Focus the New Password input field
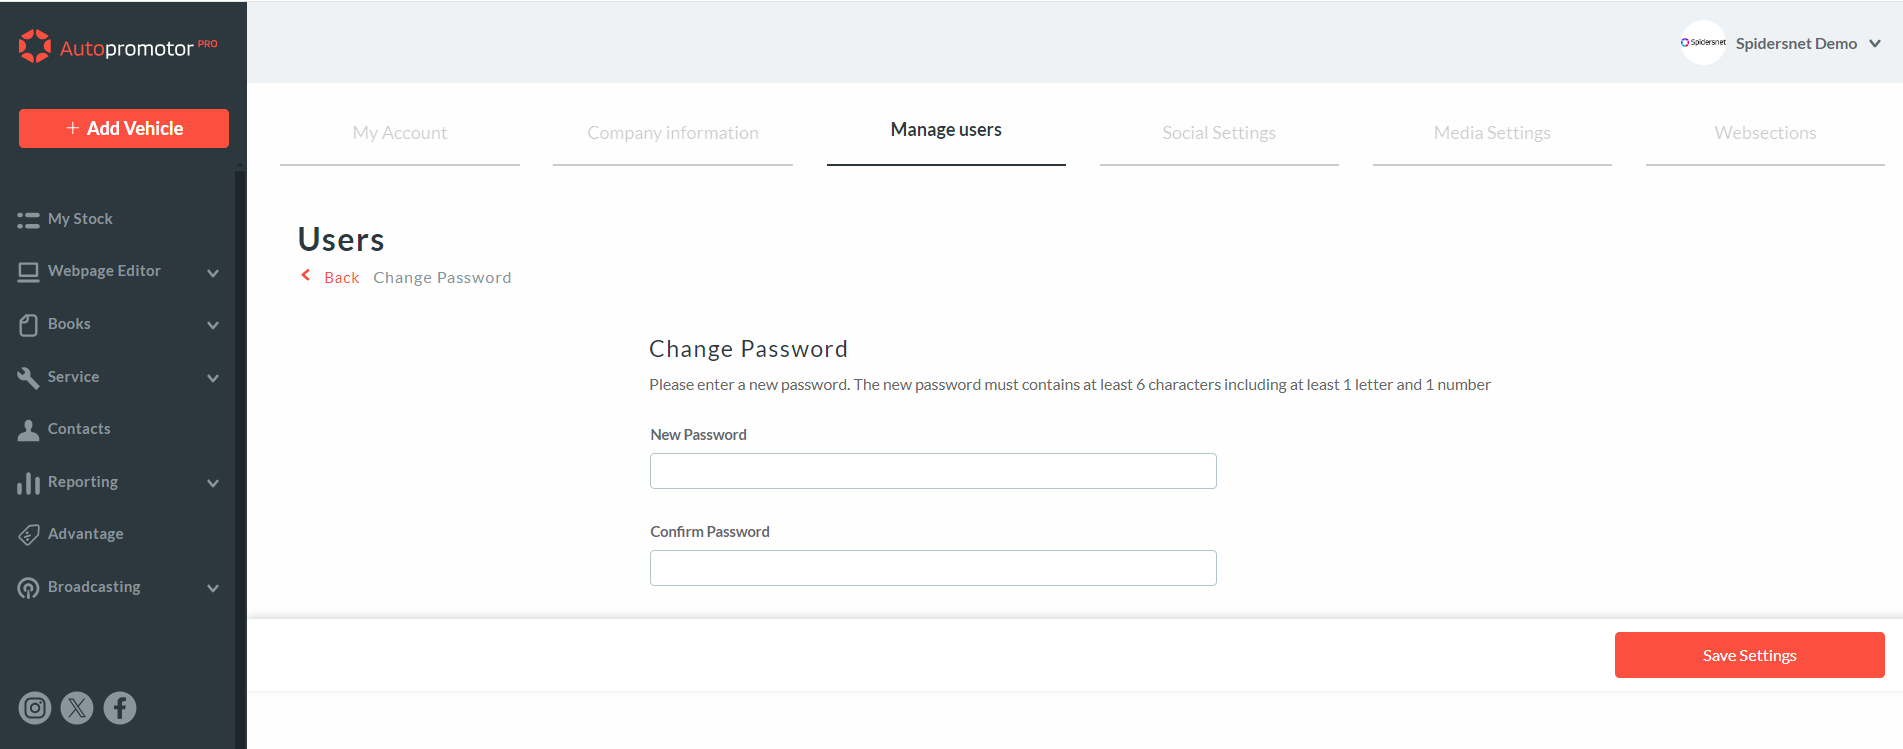The height and width of the screenshot is (749, 1903). (933, 471)
